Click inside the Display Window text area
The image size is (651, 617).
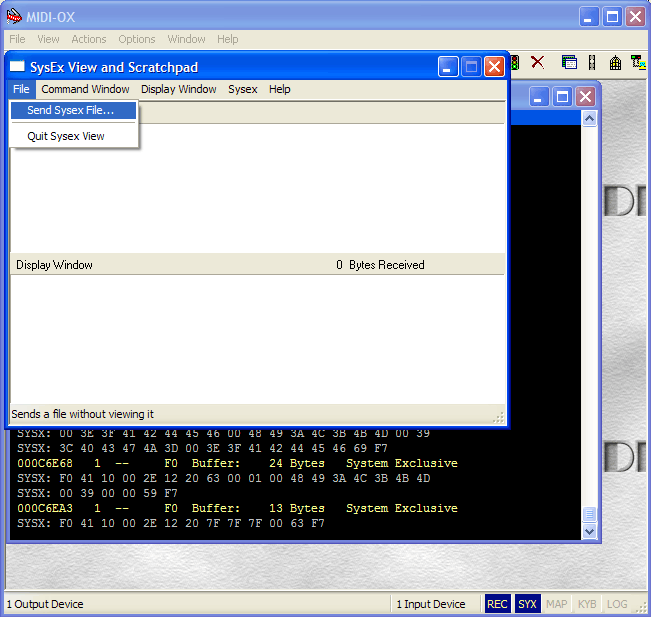click(257, 339)
